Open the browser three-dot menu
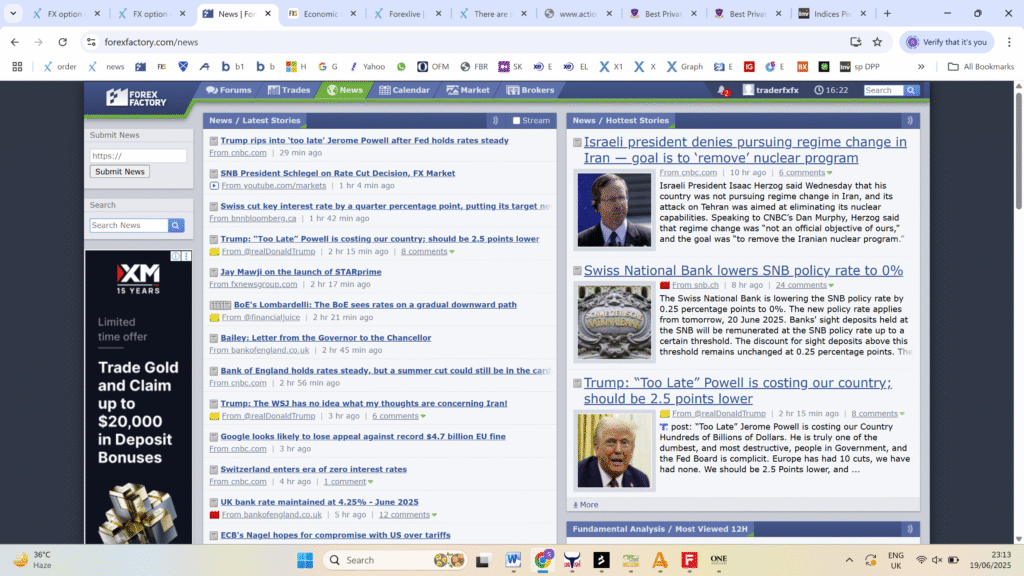Image resolution: width=1024 pixels, height=576 pixels. [x=1009, y=42]
